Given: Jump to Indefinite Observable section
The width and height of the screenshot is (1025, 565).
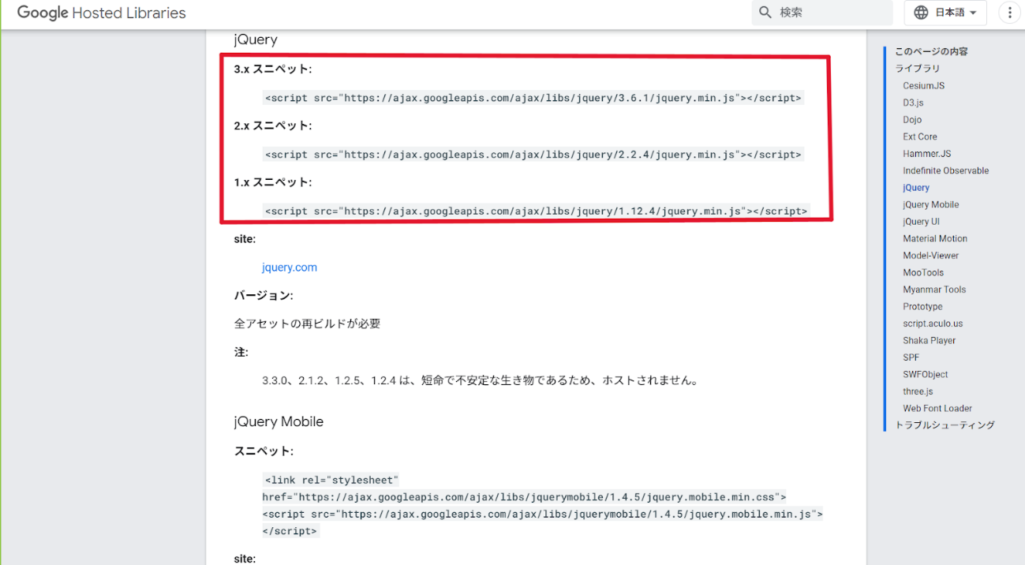Looking at the screenshot, I should (945, 171).
